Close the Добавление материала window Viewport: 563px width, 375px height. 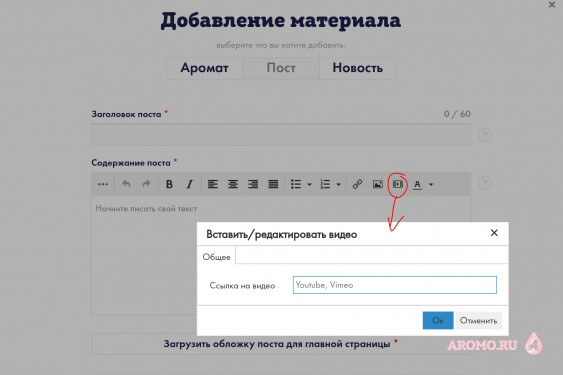tap(552, 5)
